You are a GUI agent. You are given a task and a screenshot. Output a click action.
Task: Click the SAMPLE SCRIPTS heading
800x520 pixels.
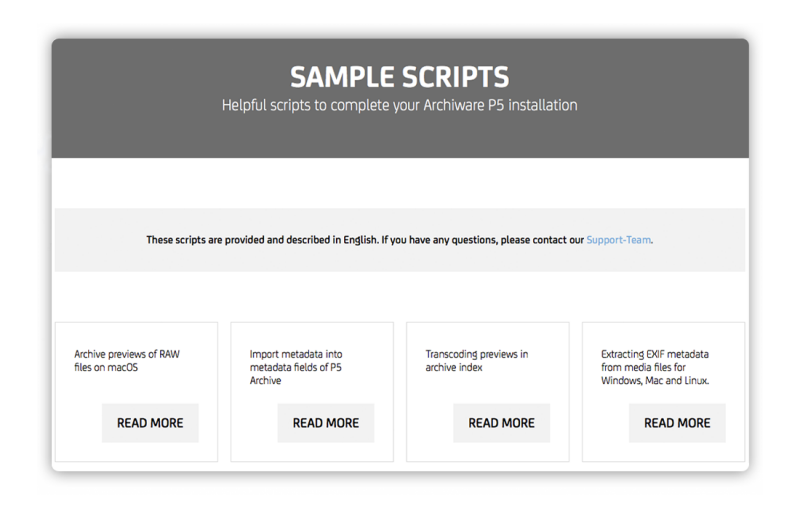[x=399, y=78]
